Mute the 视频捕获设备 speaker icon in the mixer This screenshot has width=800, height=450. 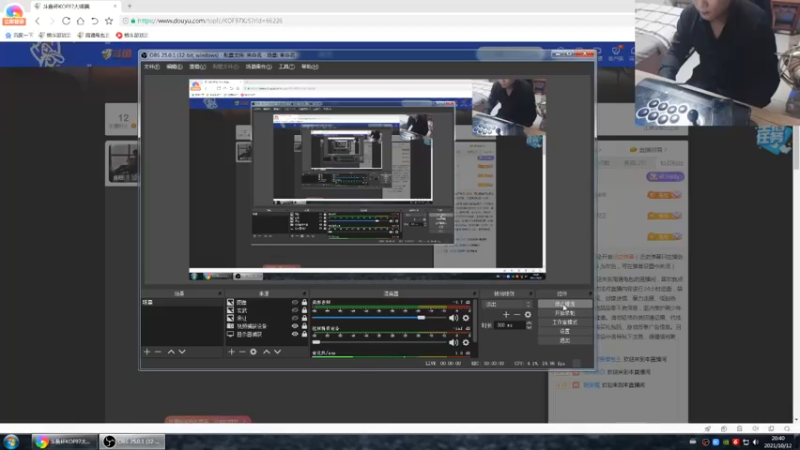pos(453,342)
